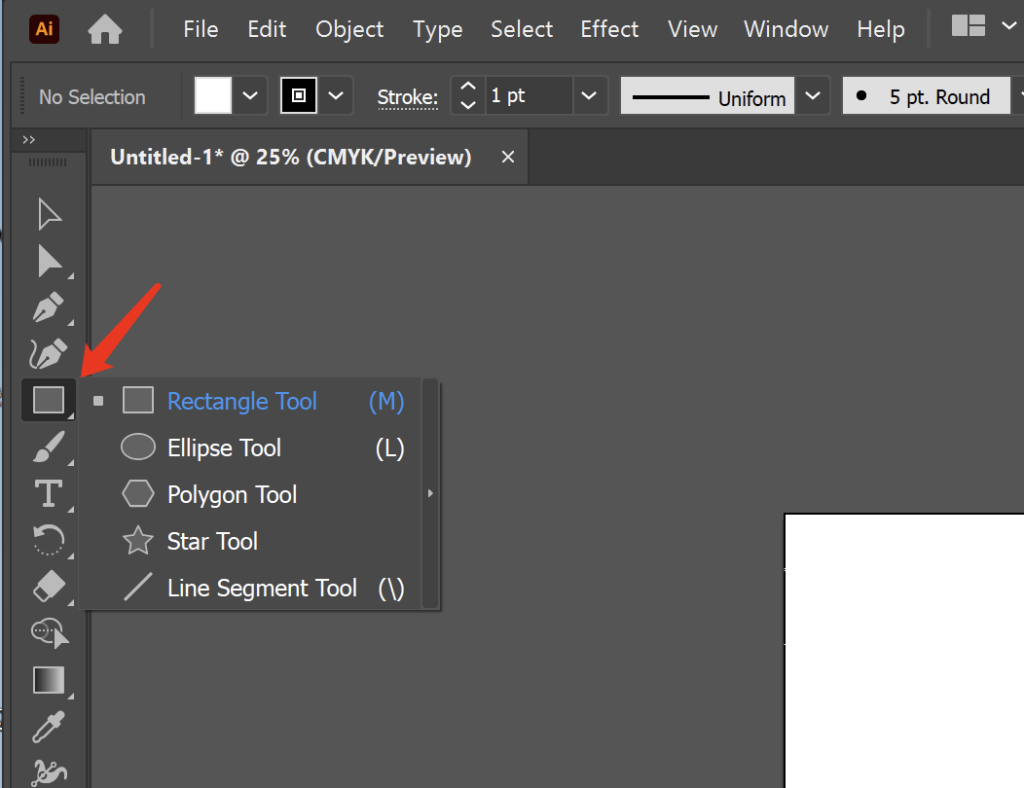The width and height of the screenshot is (1024, 788).
Task: Select the Gradient tool
Action: (49, 680)
